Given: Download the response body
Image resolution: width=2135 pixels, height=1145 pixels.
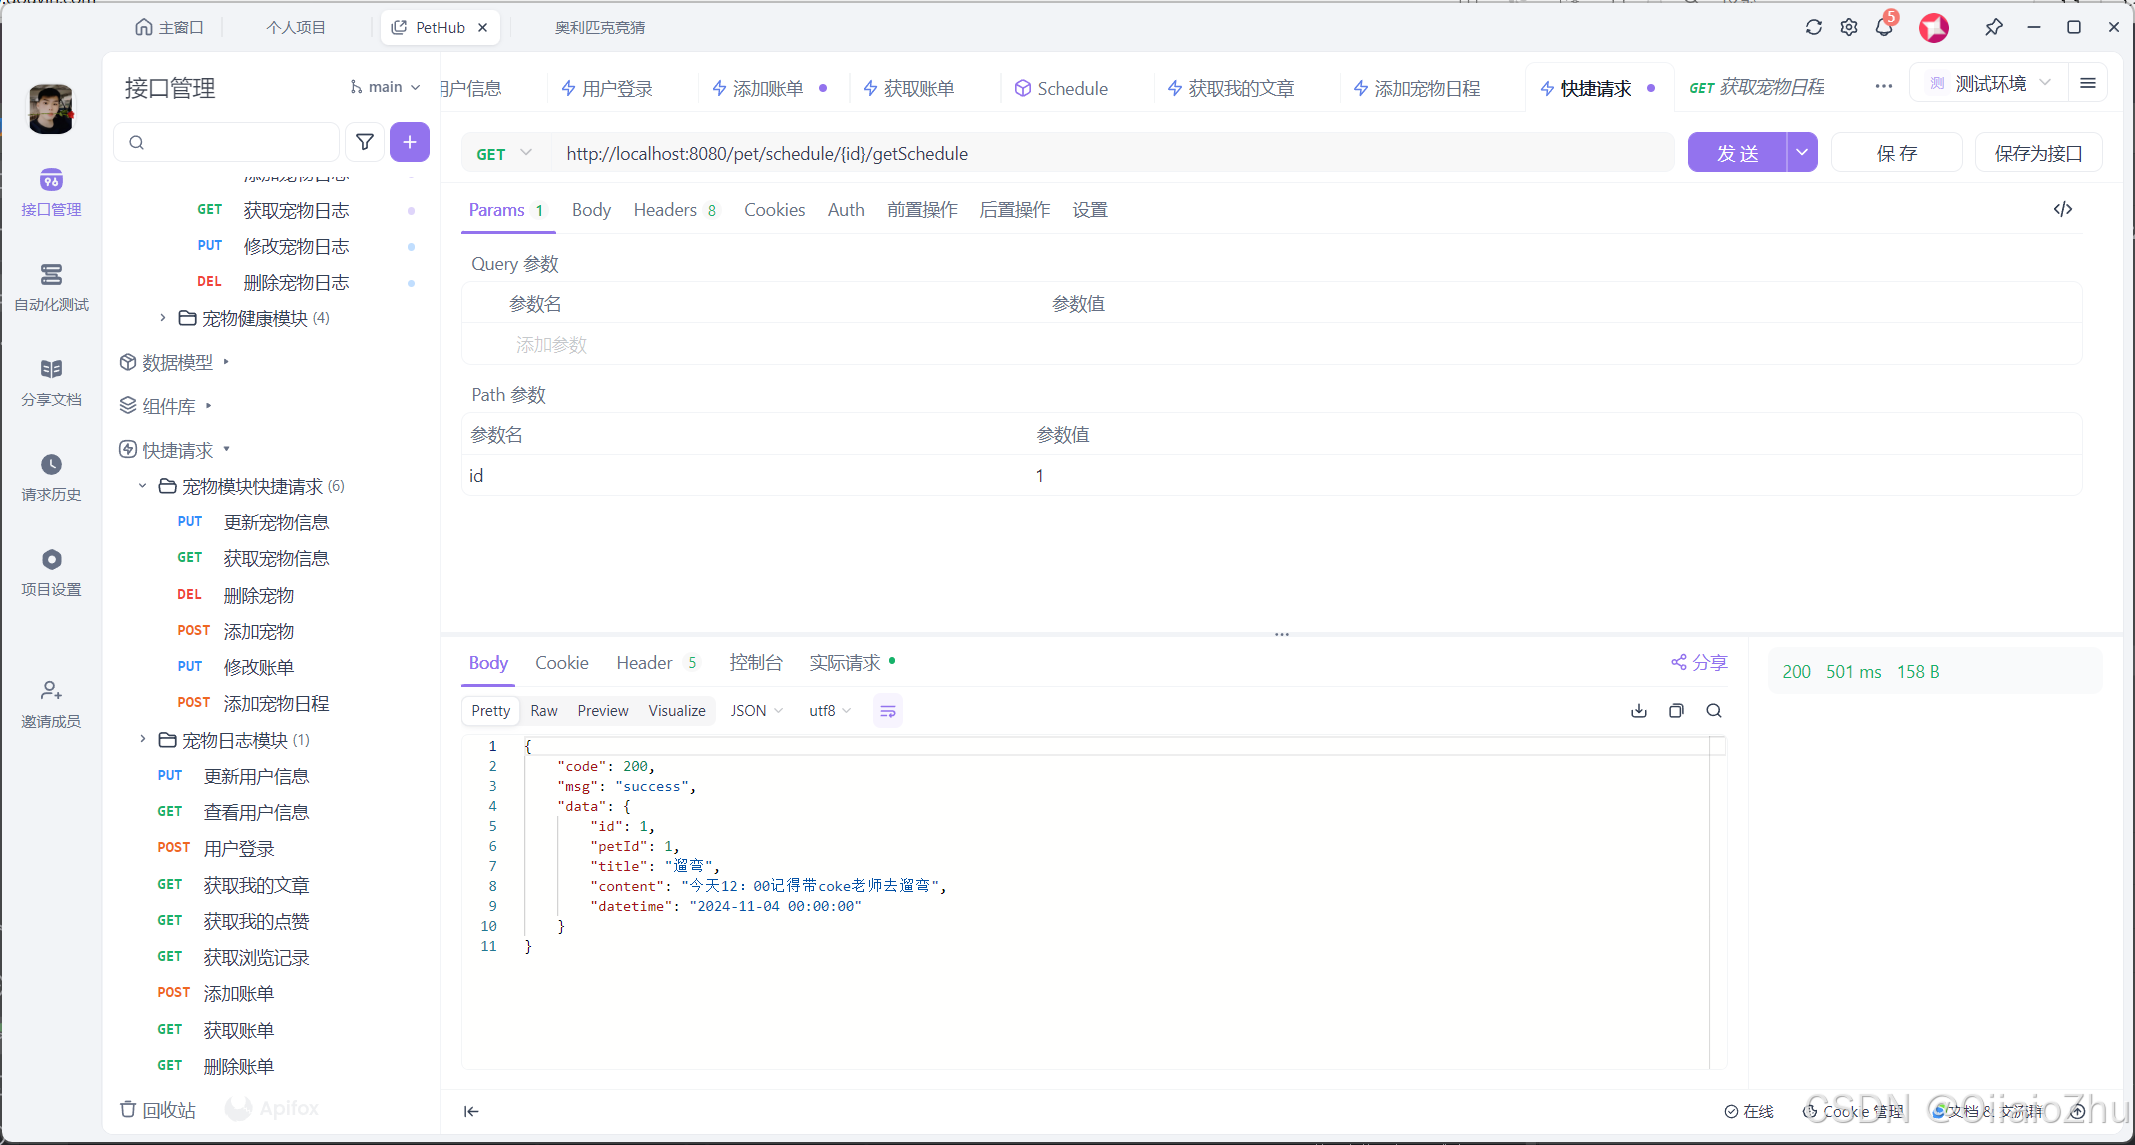Looking at the screenshot, I should coord(1638,710).
